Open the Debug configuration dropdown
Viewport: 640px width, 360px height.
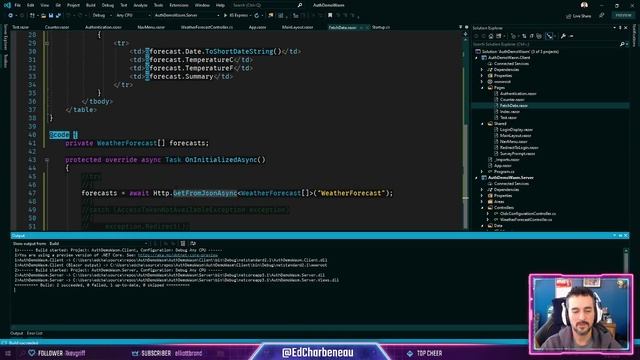tap(102, 16)
